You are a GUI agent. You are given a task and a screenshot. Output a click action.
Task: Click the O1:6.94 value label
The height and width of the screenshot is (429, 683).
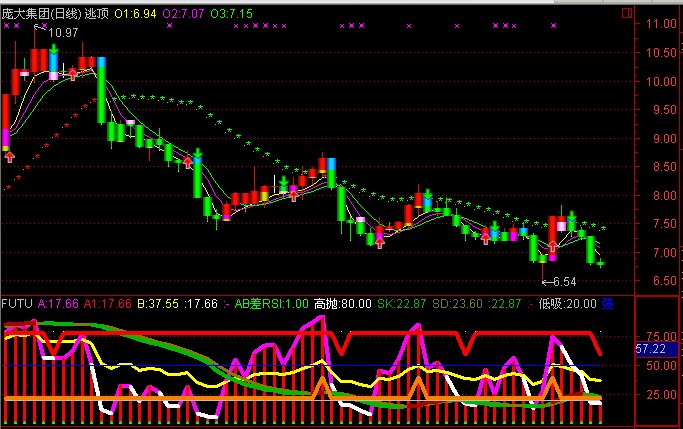136,15
